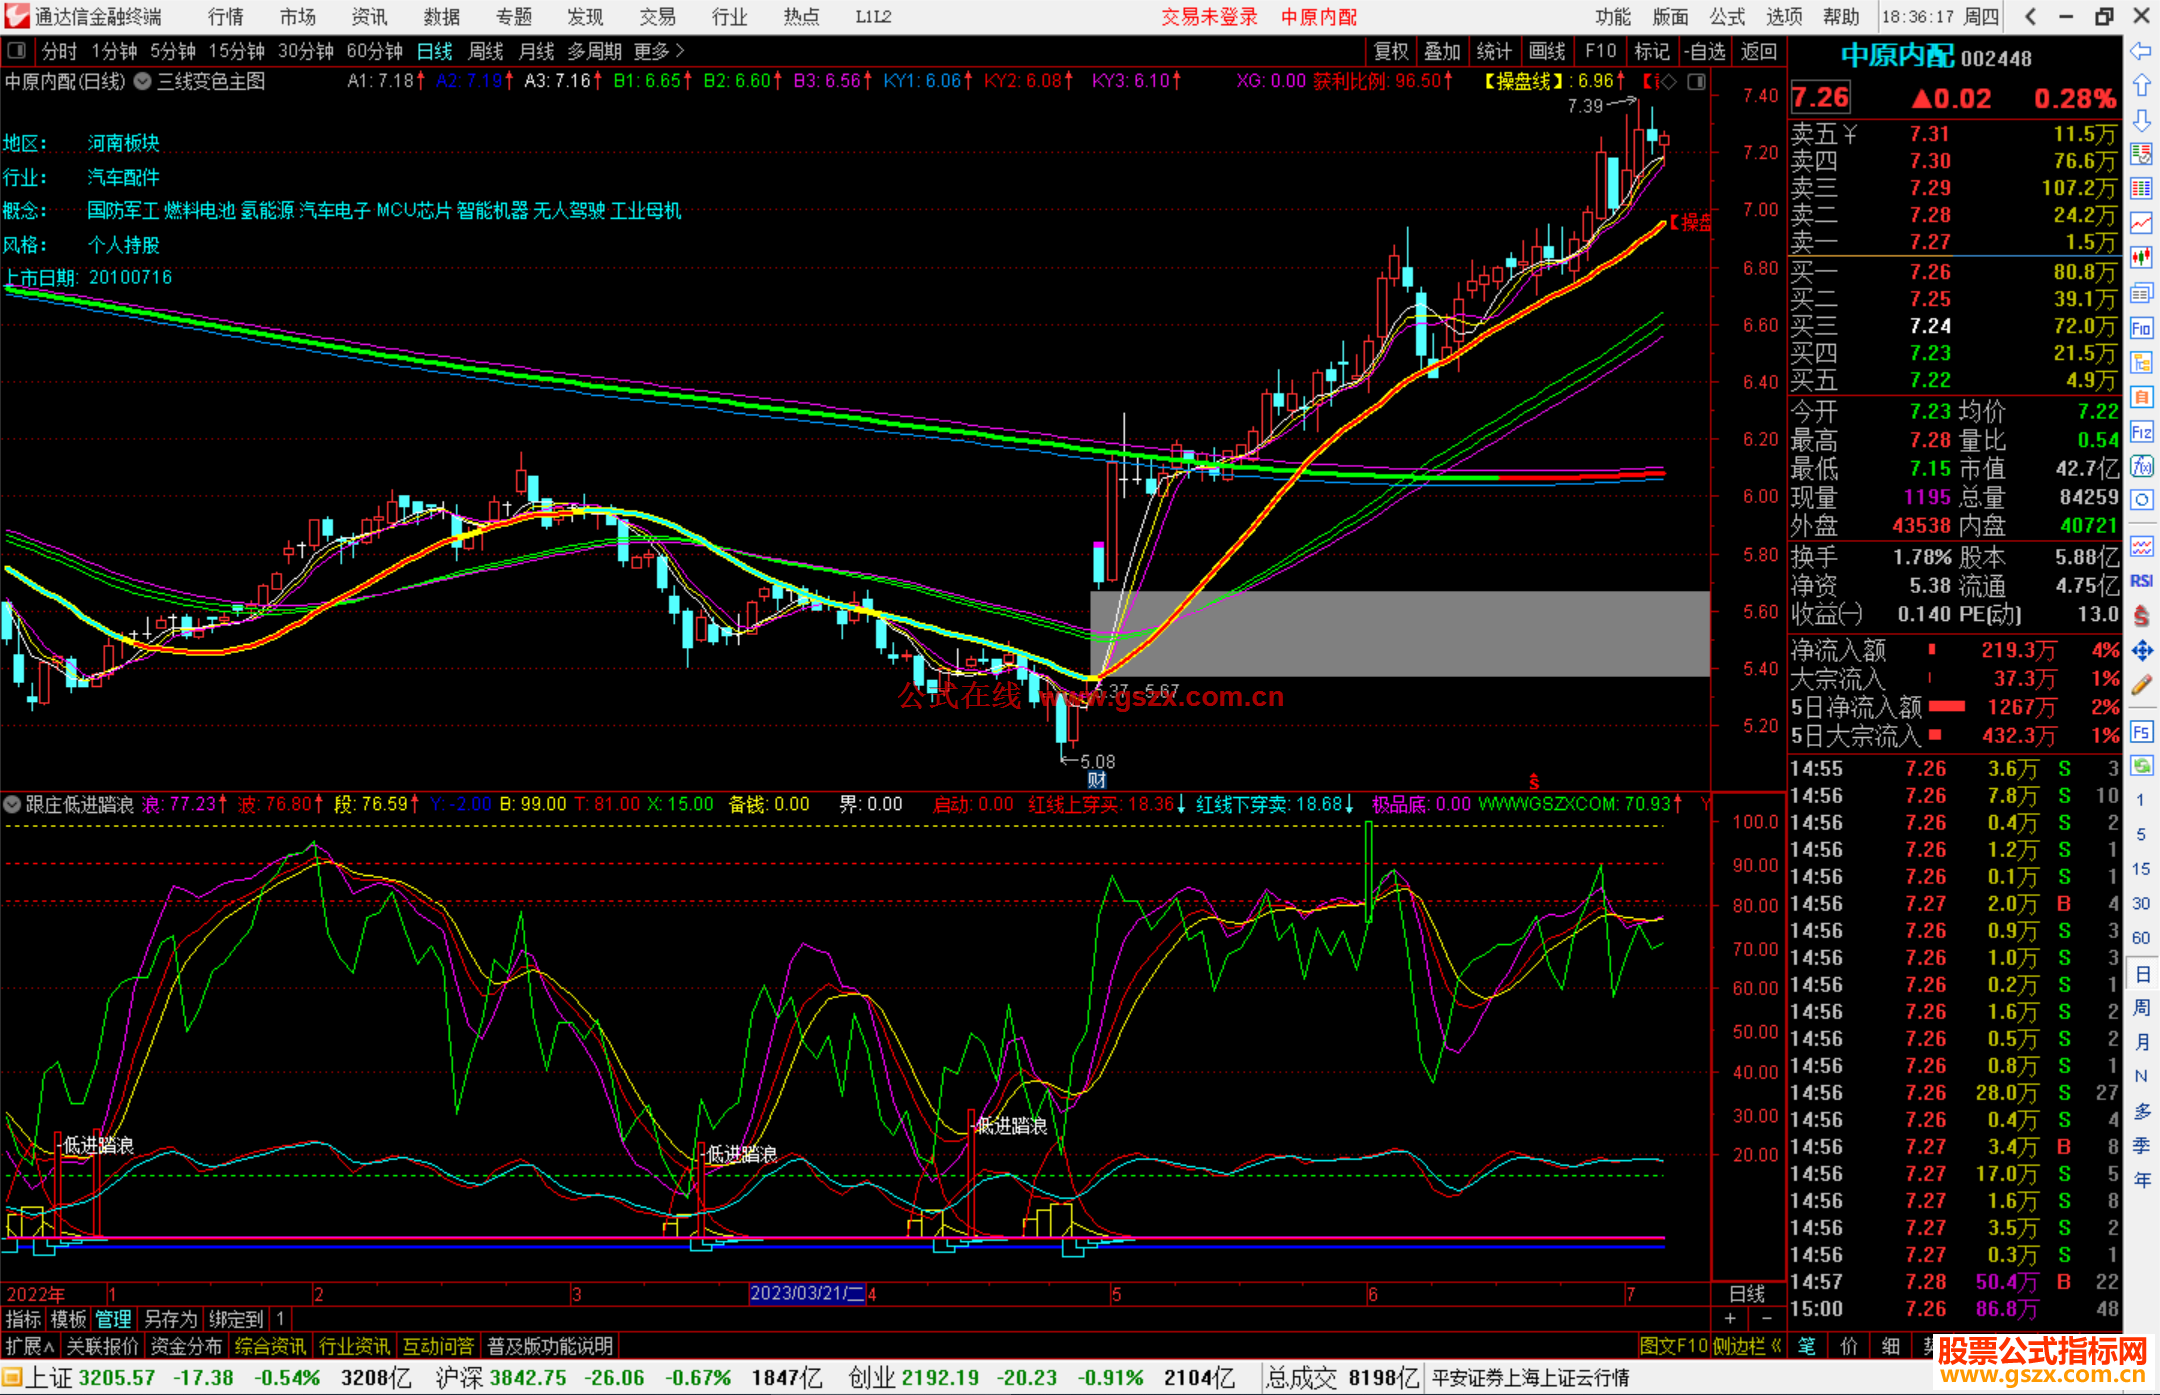This screenshot has height=1395, width=2160.
Task: Toggle the 自选 watchlist button
Action: click(x=1704, y=51)
